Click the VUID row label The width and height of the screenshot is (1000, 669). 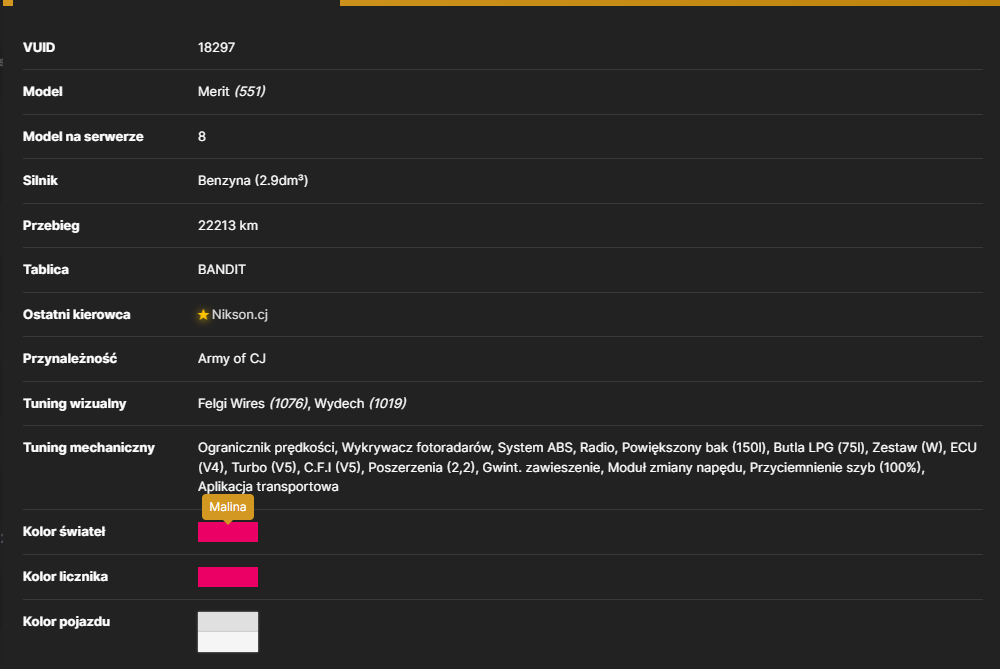39,47
